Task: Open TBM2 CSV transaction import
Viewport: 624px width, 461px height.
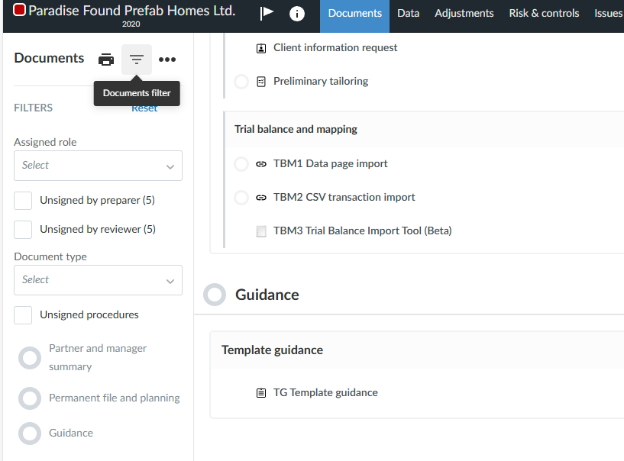Action: pos(344,197)
